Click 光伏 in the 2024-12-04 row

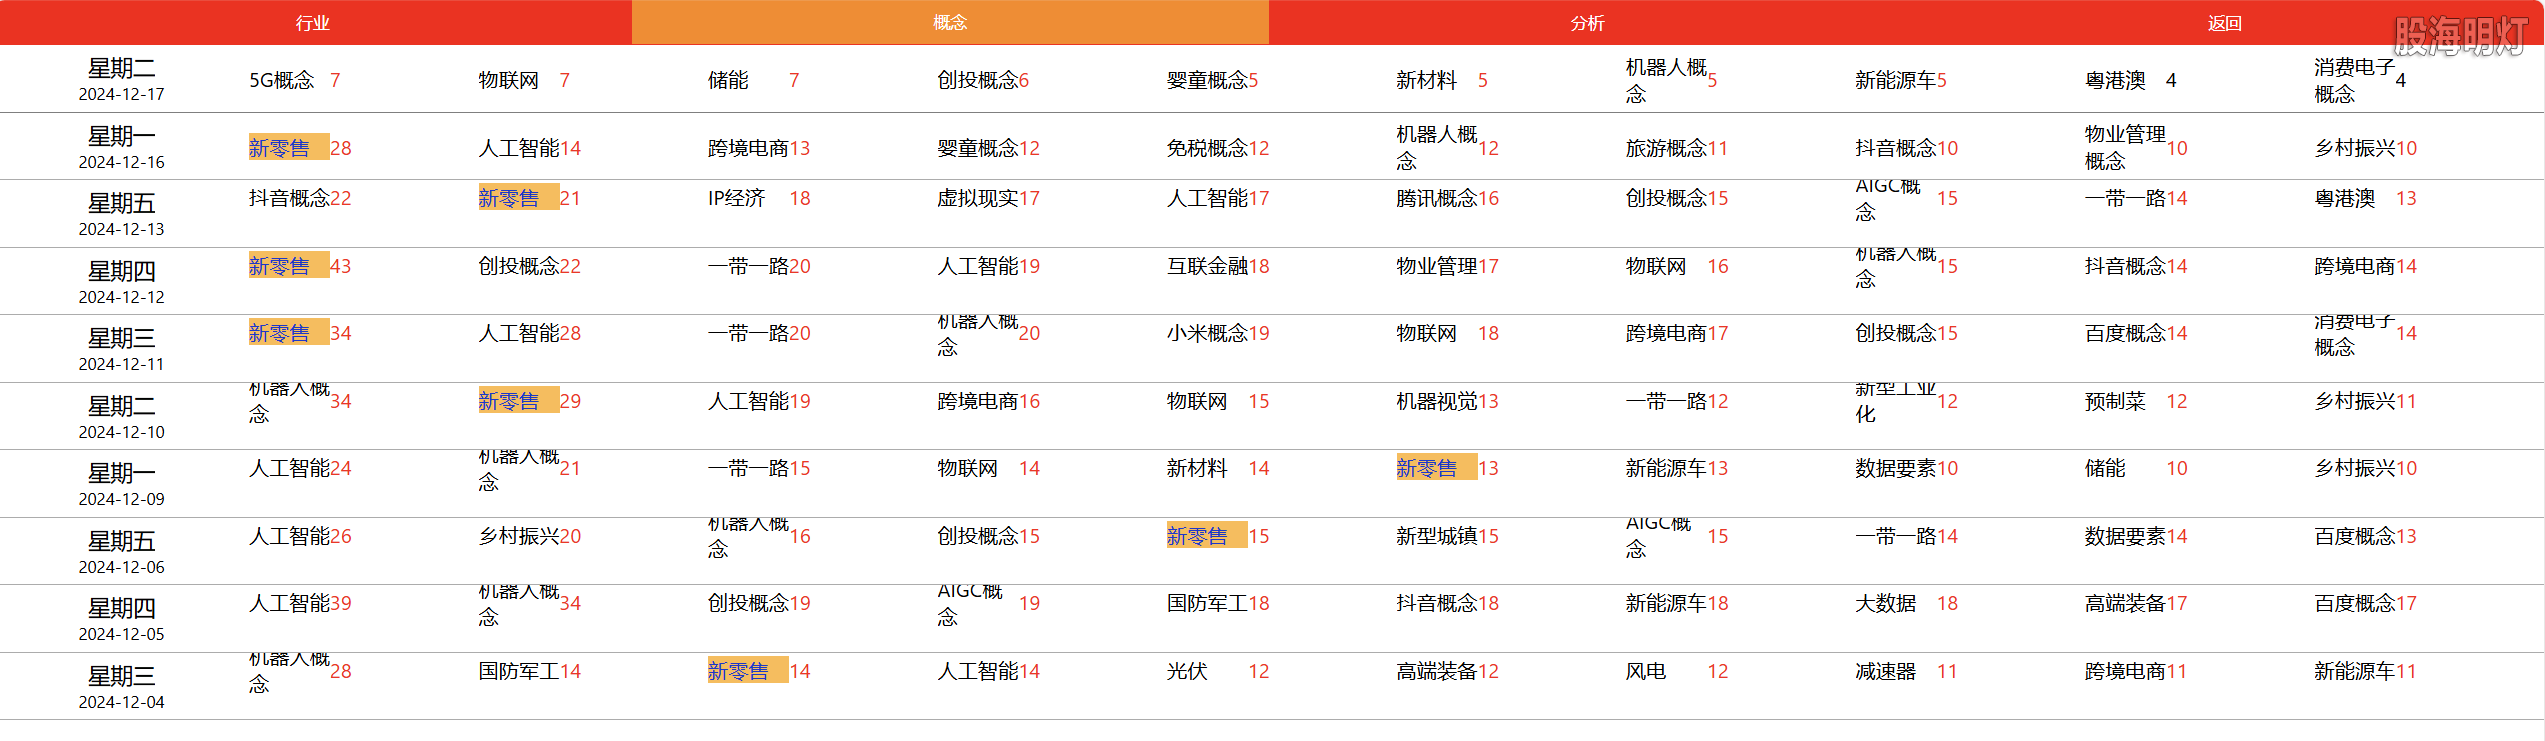tap(1187, 671)
